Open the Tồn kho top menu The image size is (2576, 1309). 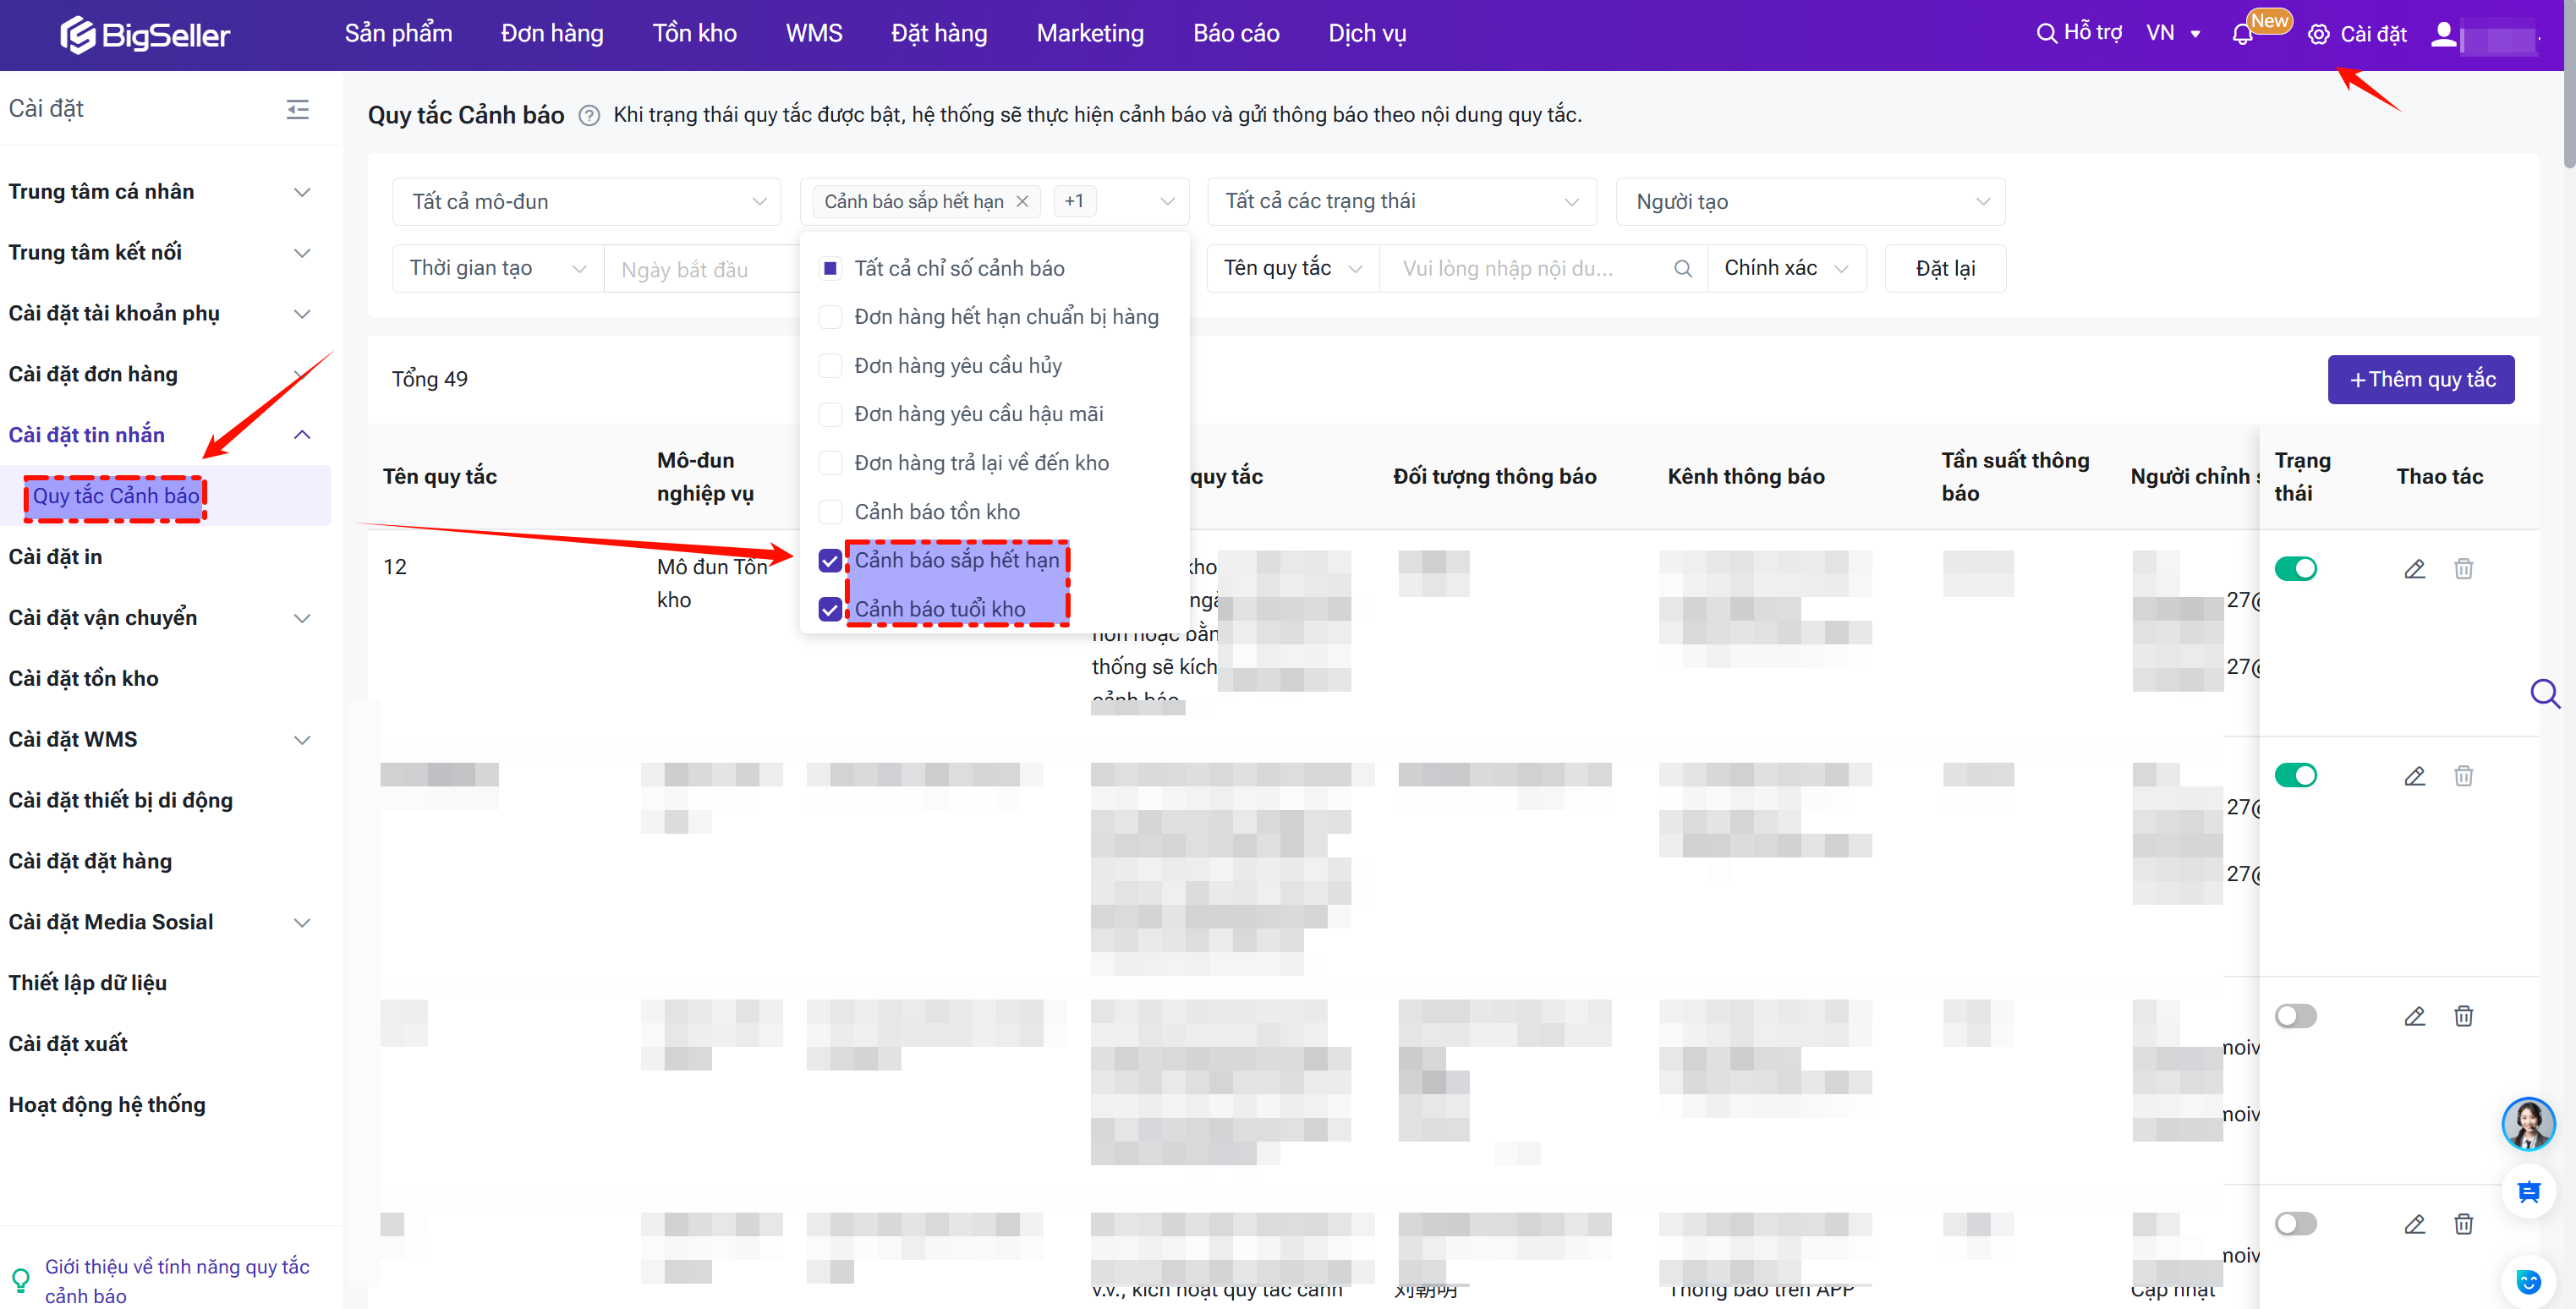(x=694, y=34)
